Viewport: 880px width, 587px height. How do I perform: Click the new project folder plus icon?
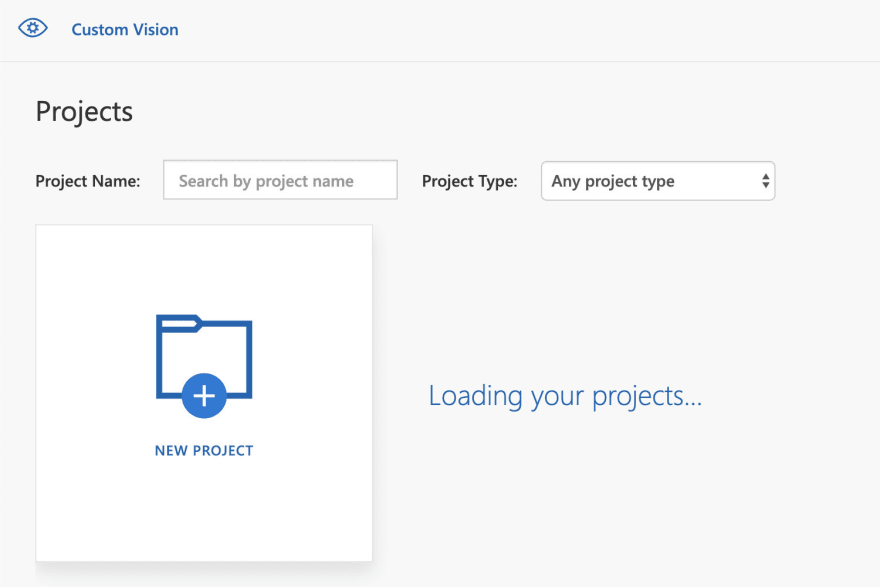(204, 366)
